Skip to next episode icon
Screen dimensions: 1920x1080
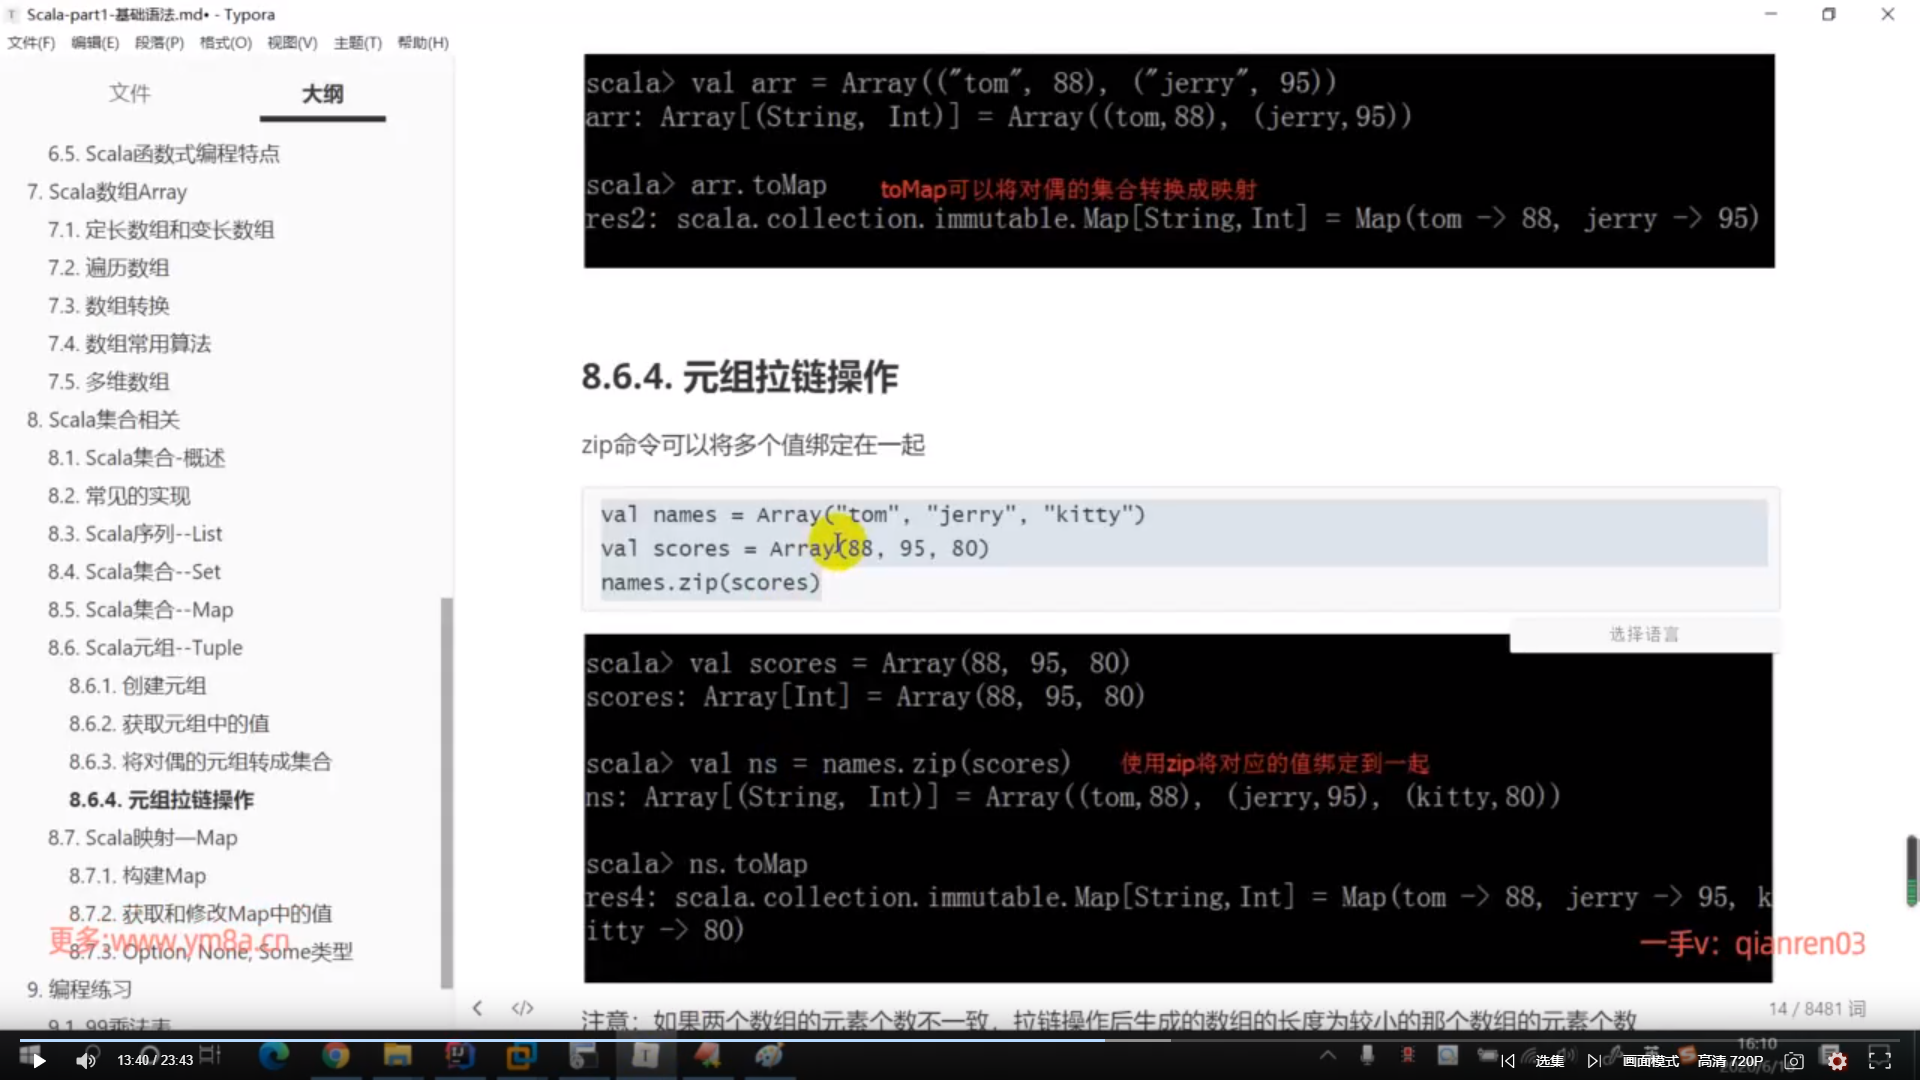pos(1593,1061)
